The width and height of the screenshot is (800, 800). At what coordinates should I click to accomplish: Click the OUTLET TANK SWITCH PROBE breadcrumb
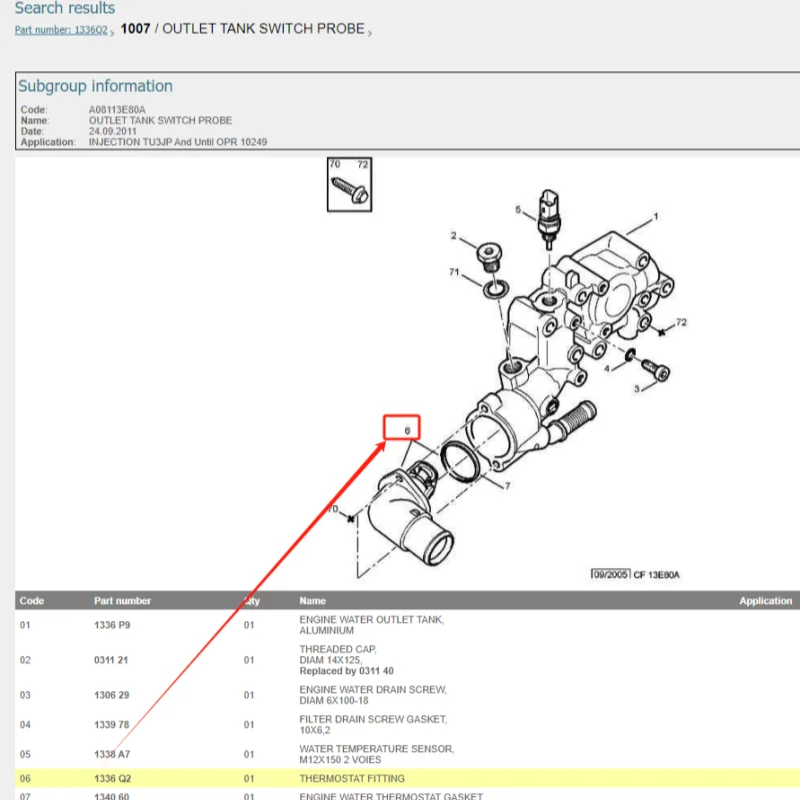click(263, 29)
